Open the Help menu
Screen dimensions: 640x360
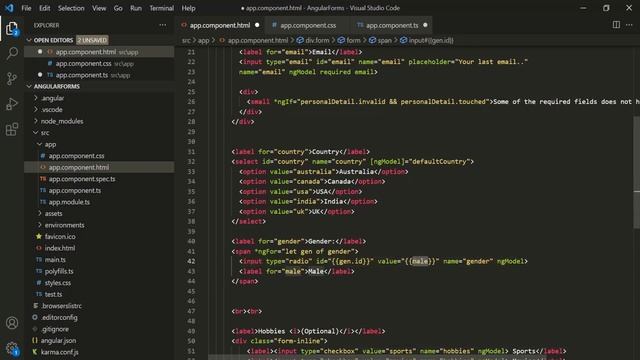coord(188,8)
